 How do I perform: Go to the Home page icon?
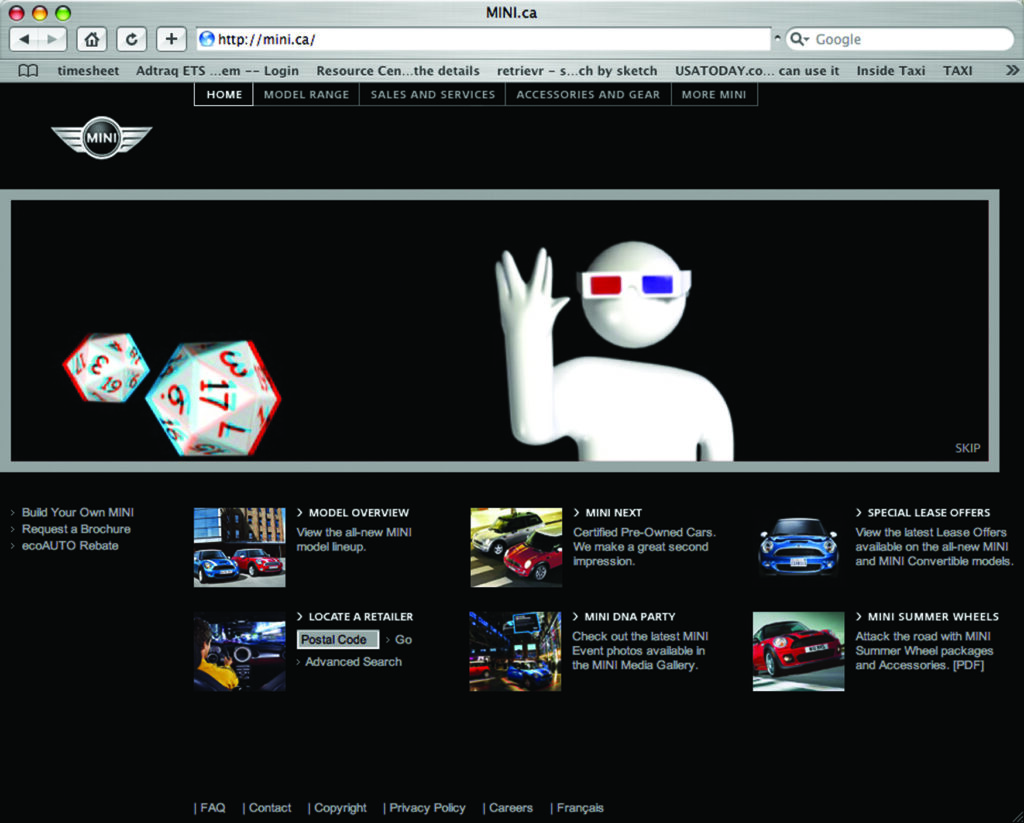pyautogui.click(x=91, y=39)
